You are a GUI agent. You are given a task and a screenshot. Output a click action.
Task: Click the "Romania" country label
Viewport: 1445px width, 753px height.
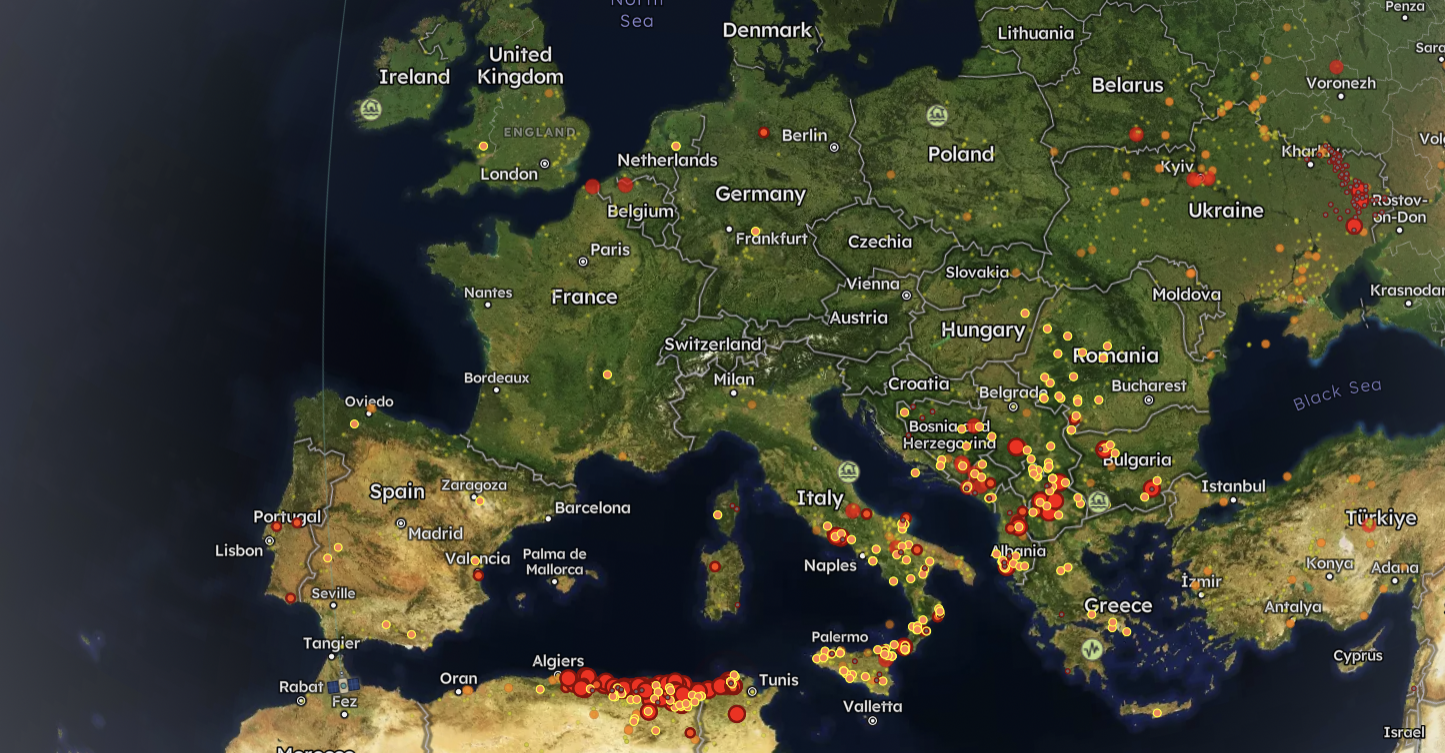coord(1116,355)
